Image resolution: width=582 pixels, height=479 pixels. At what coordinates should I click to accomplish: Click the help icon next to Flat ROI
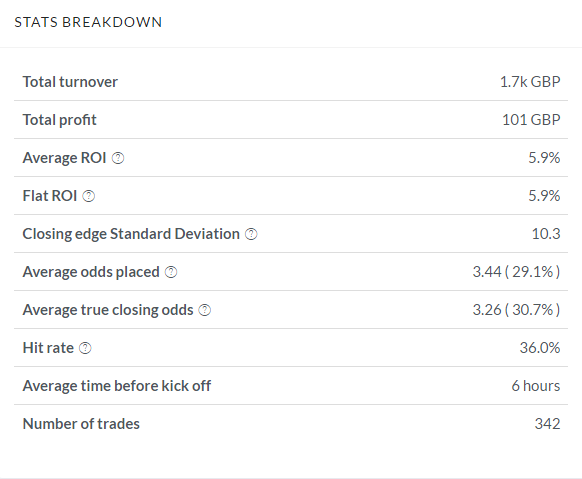(88, 196)
